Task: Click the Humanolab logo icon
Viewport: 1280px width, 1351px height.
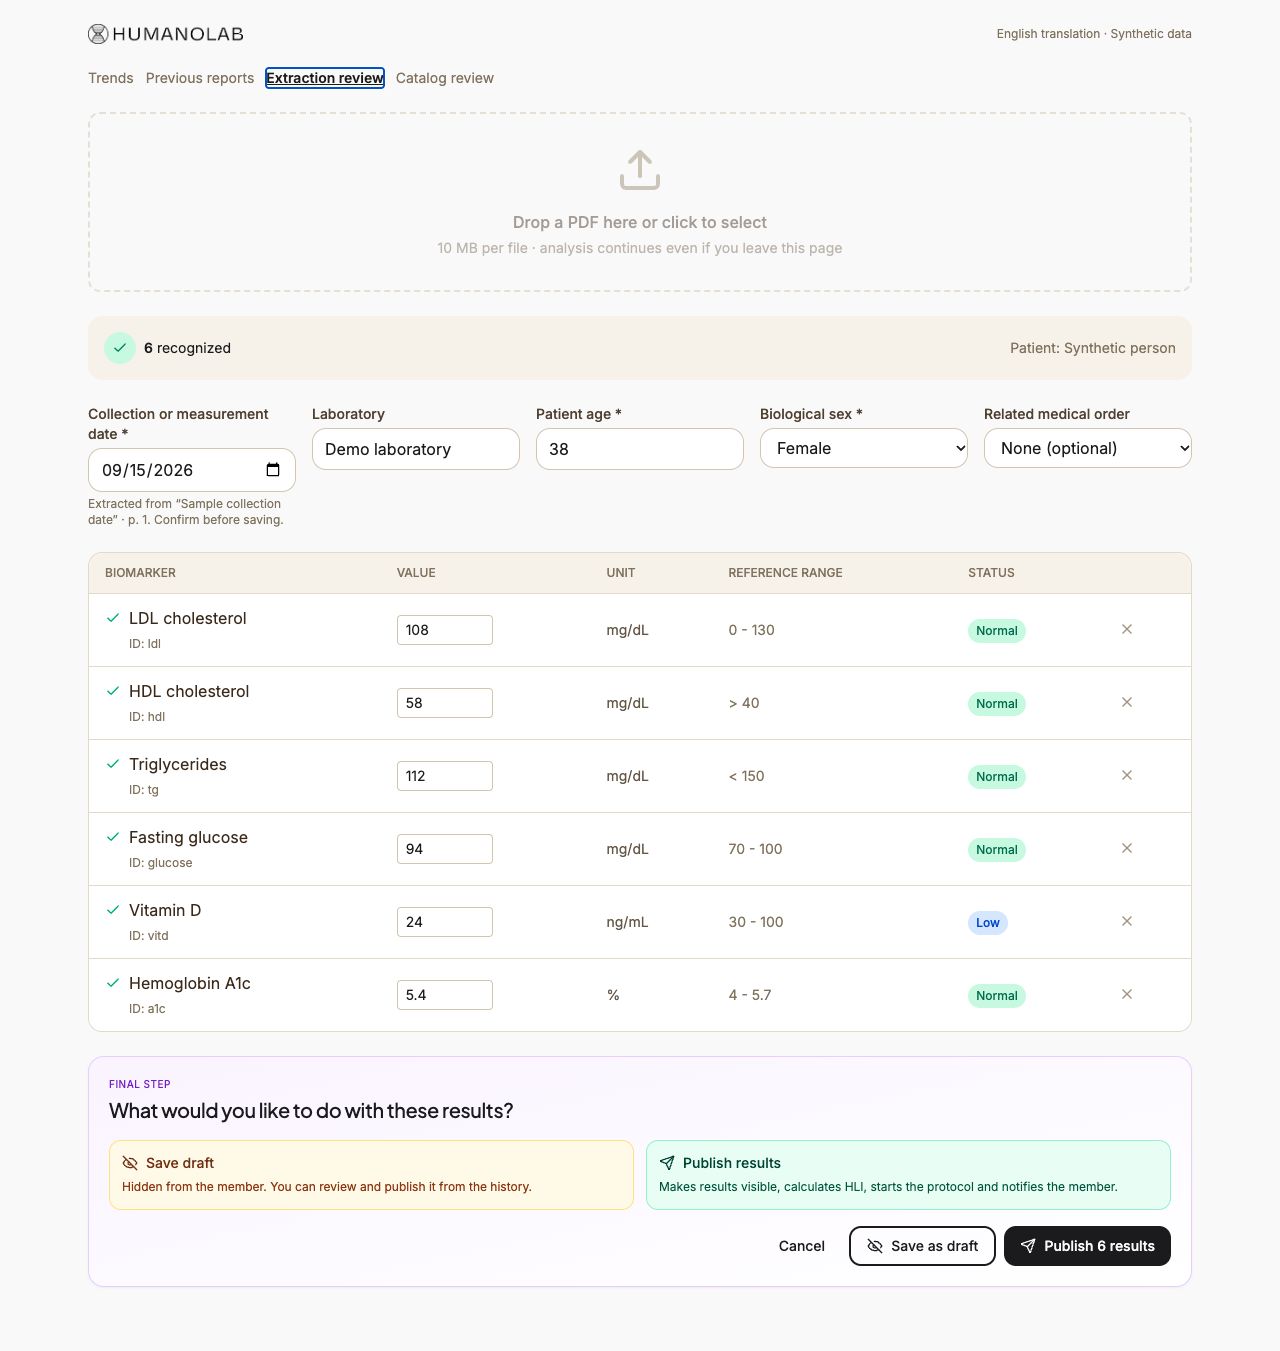Action: pyautogui.click(x=98, y=34)
